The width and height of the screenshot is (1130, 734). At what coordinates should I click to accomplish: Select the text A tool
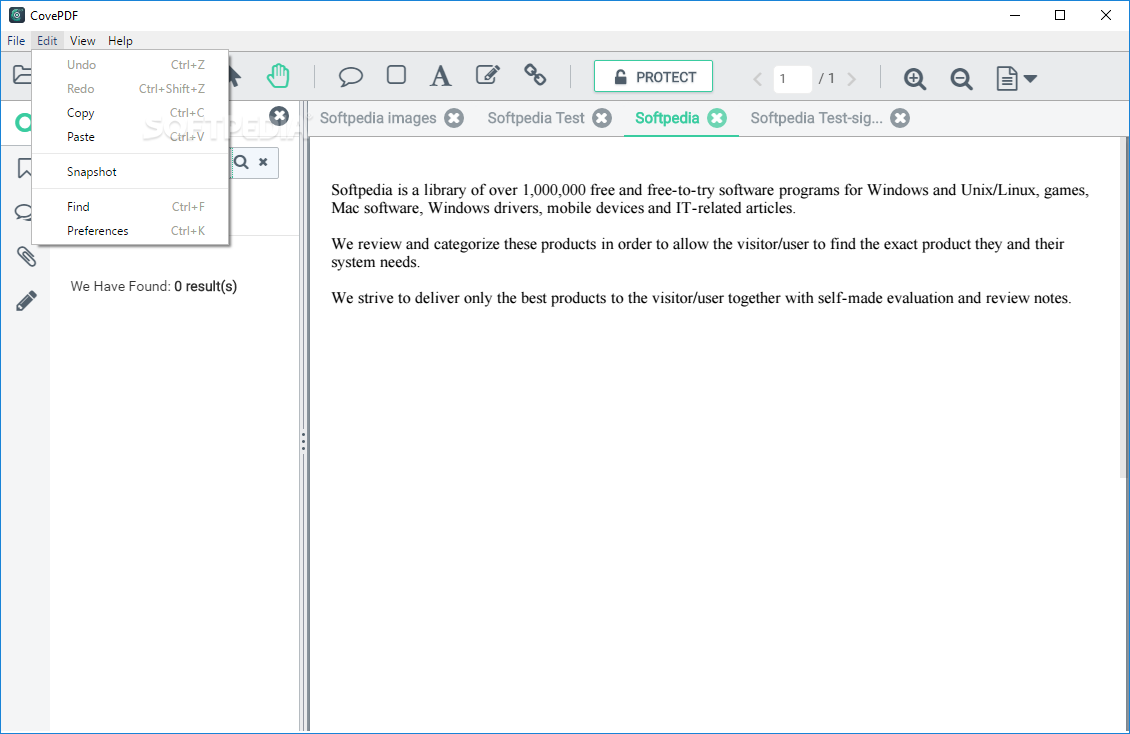[x=440, y=76]
